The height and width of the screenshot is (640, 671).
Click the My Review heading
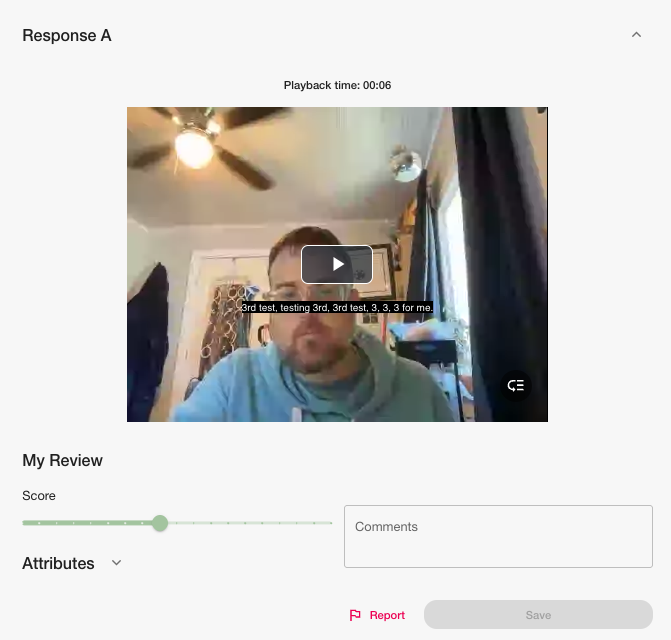pos(62,460)
